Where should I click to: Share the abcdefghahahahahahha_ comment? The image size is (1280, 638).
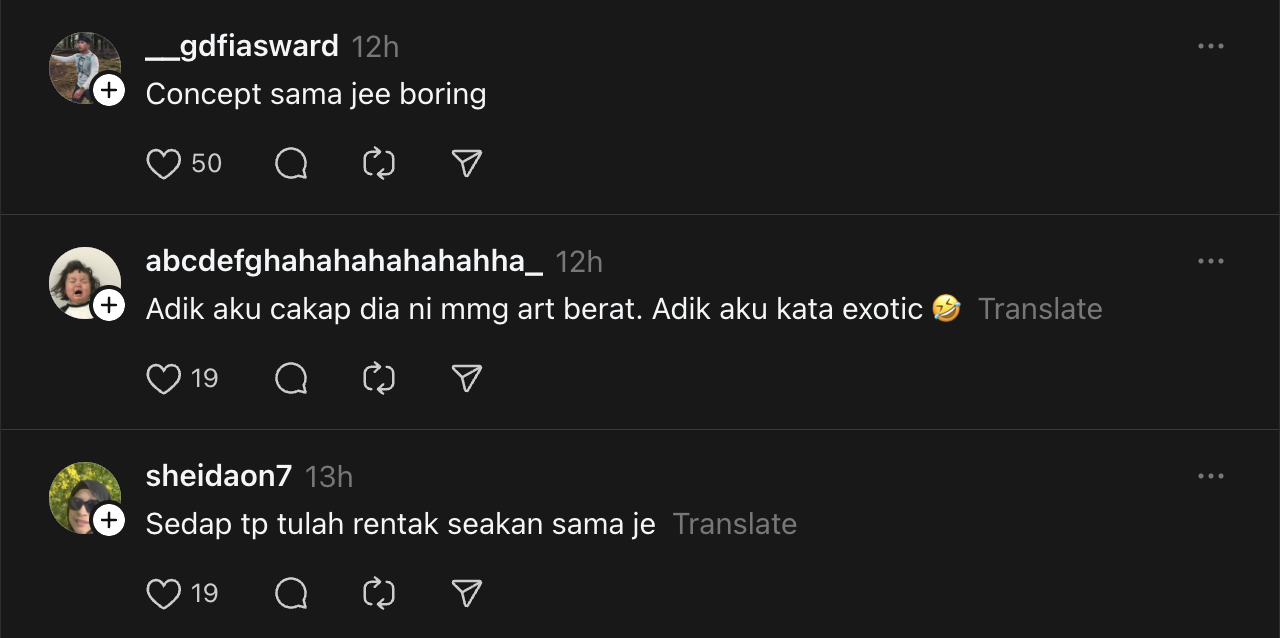(467, 379)
